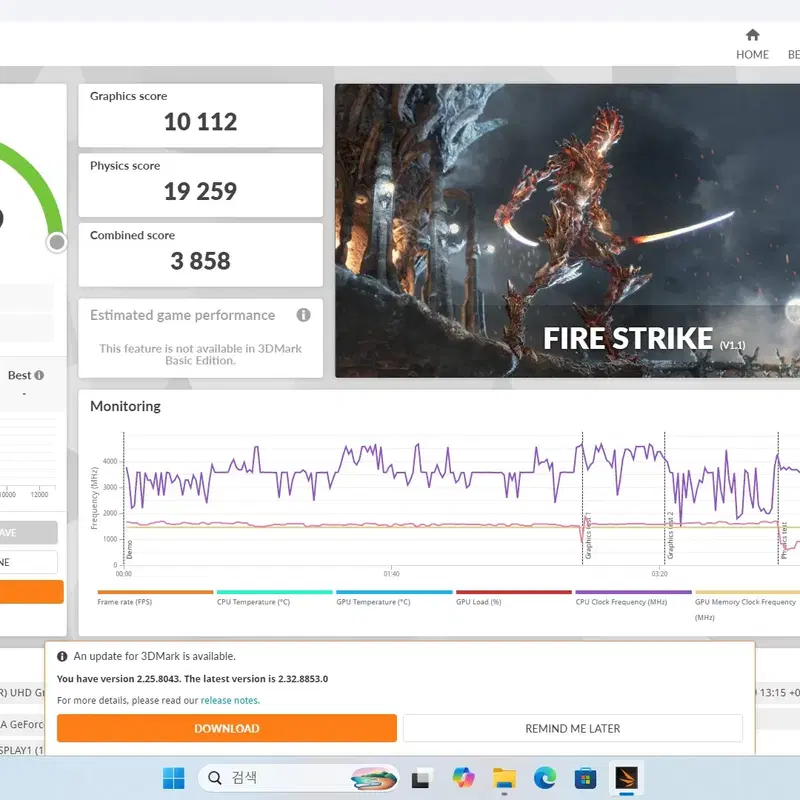Select the Physics score value 19 259
Image resolution: width=800 pixels, height=800 pixels.
(x=201, y=191)
